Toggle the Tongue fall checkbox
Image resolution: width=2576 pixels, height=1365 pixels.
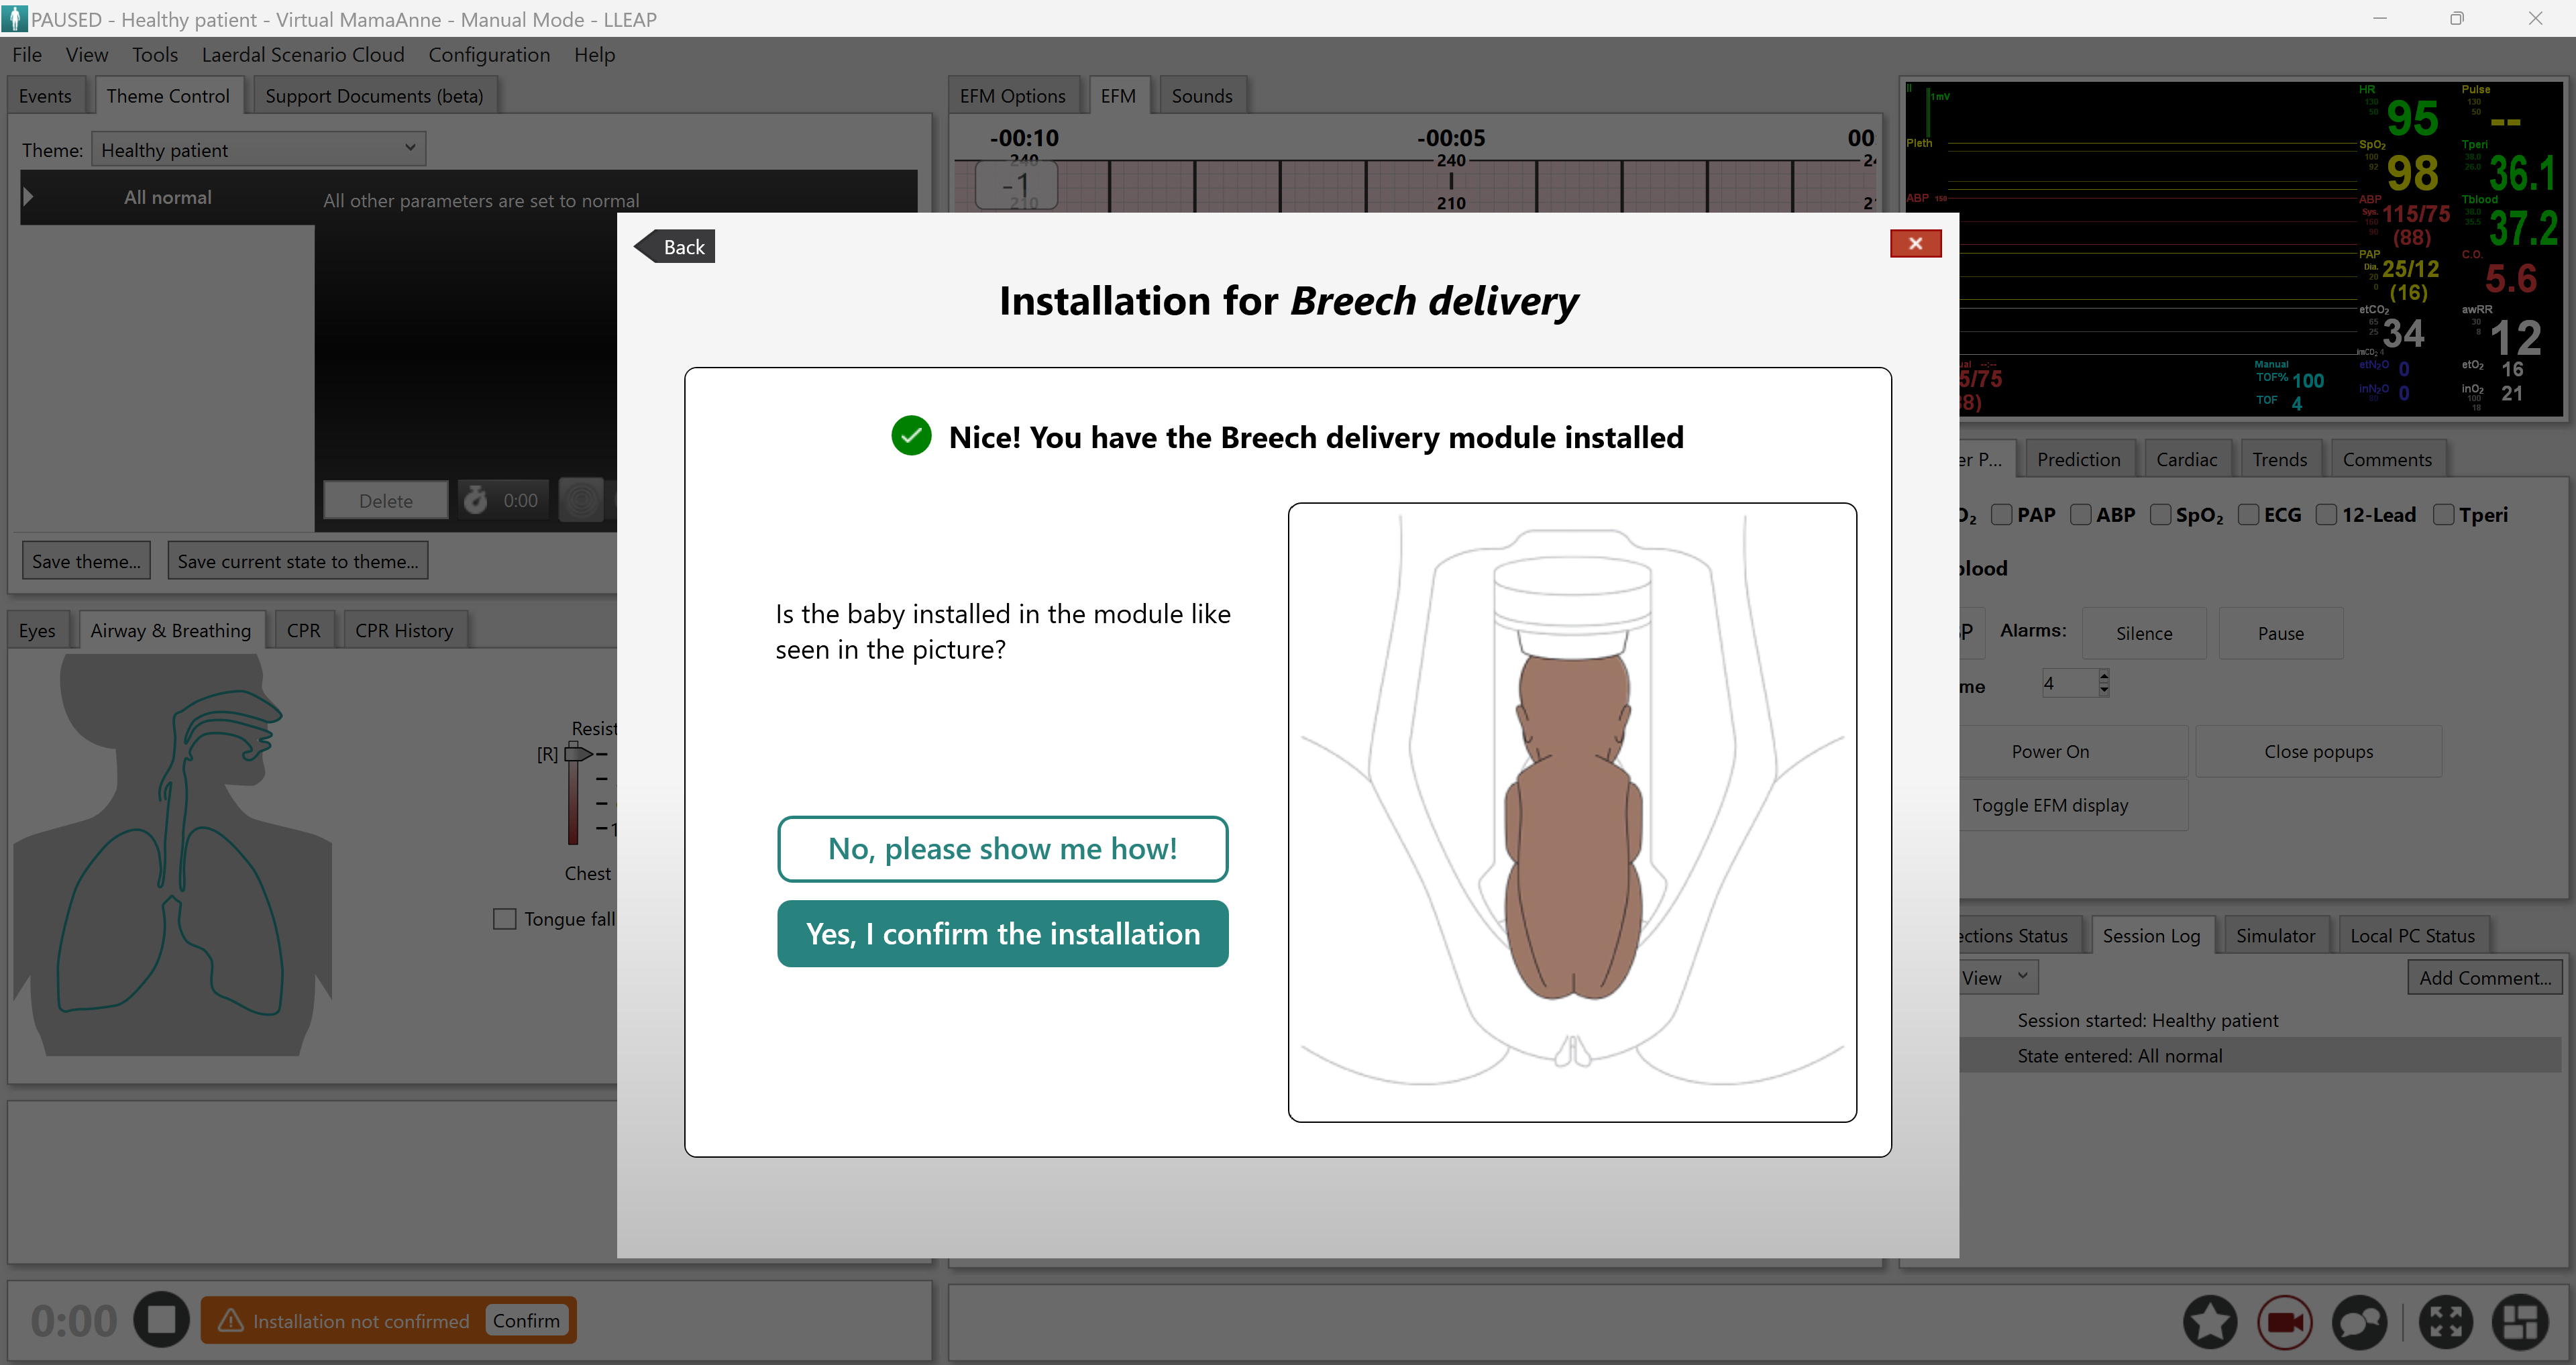[505, 918]
